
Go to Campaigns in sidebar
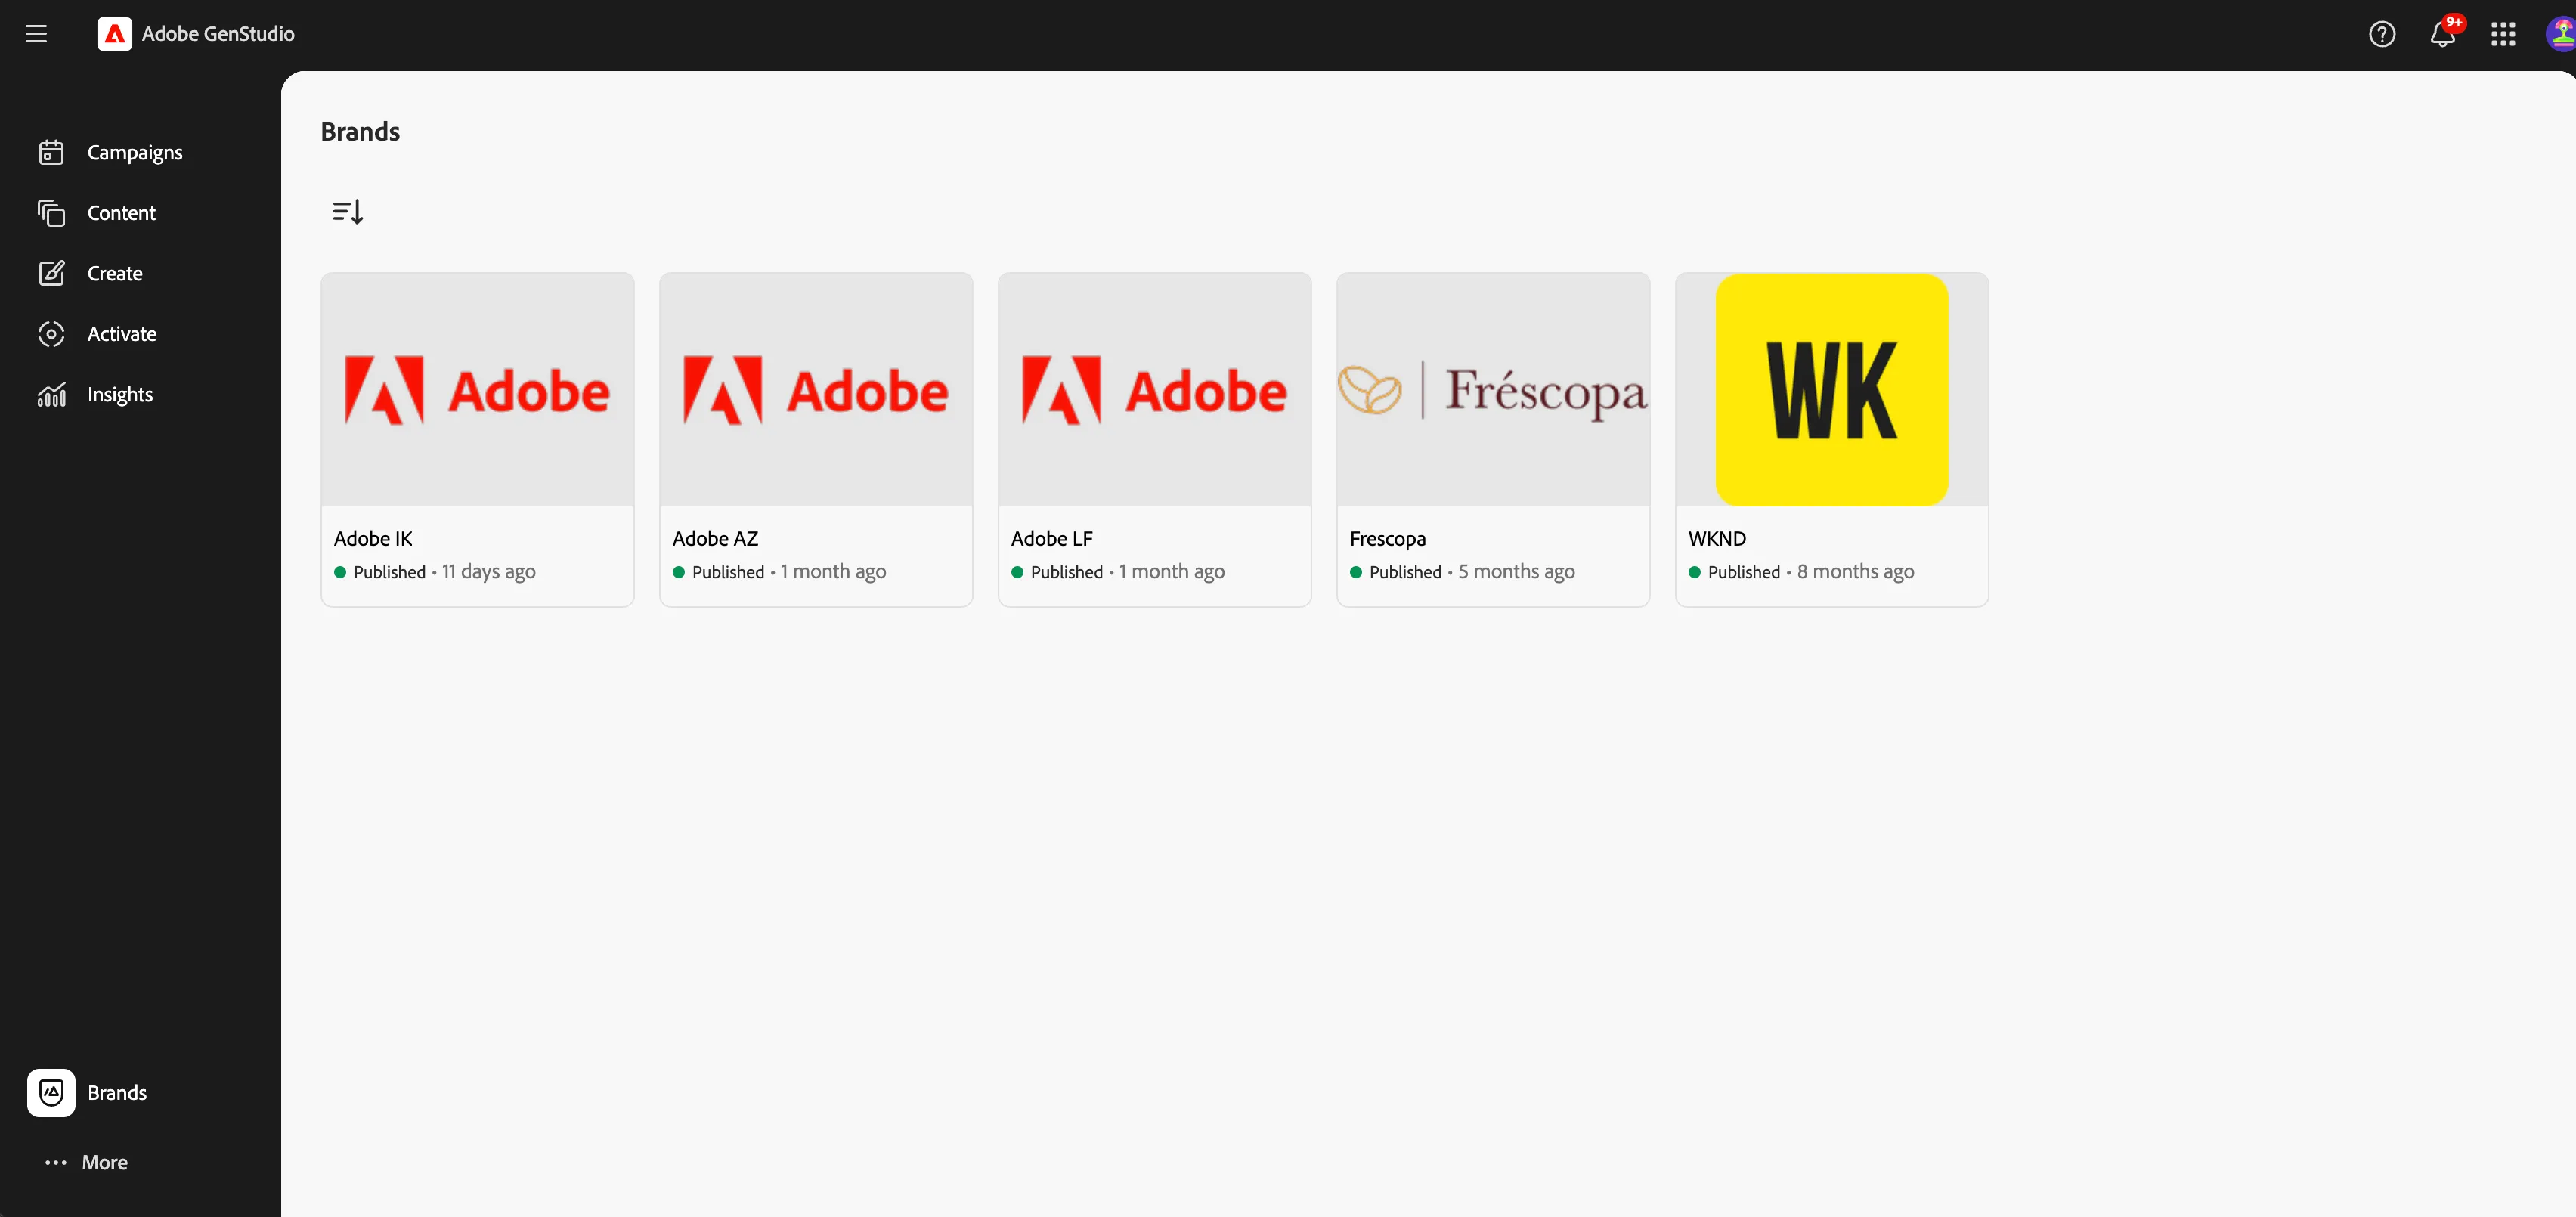tap(134, 152)
